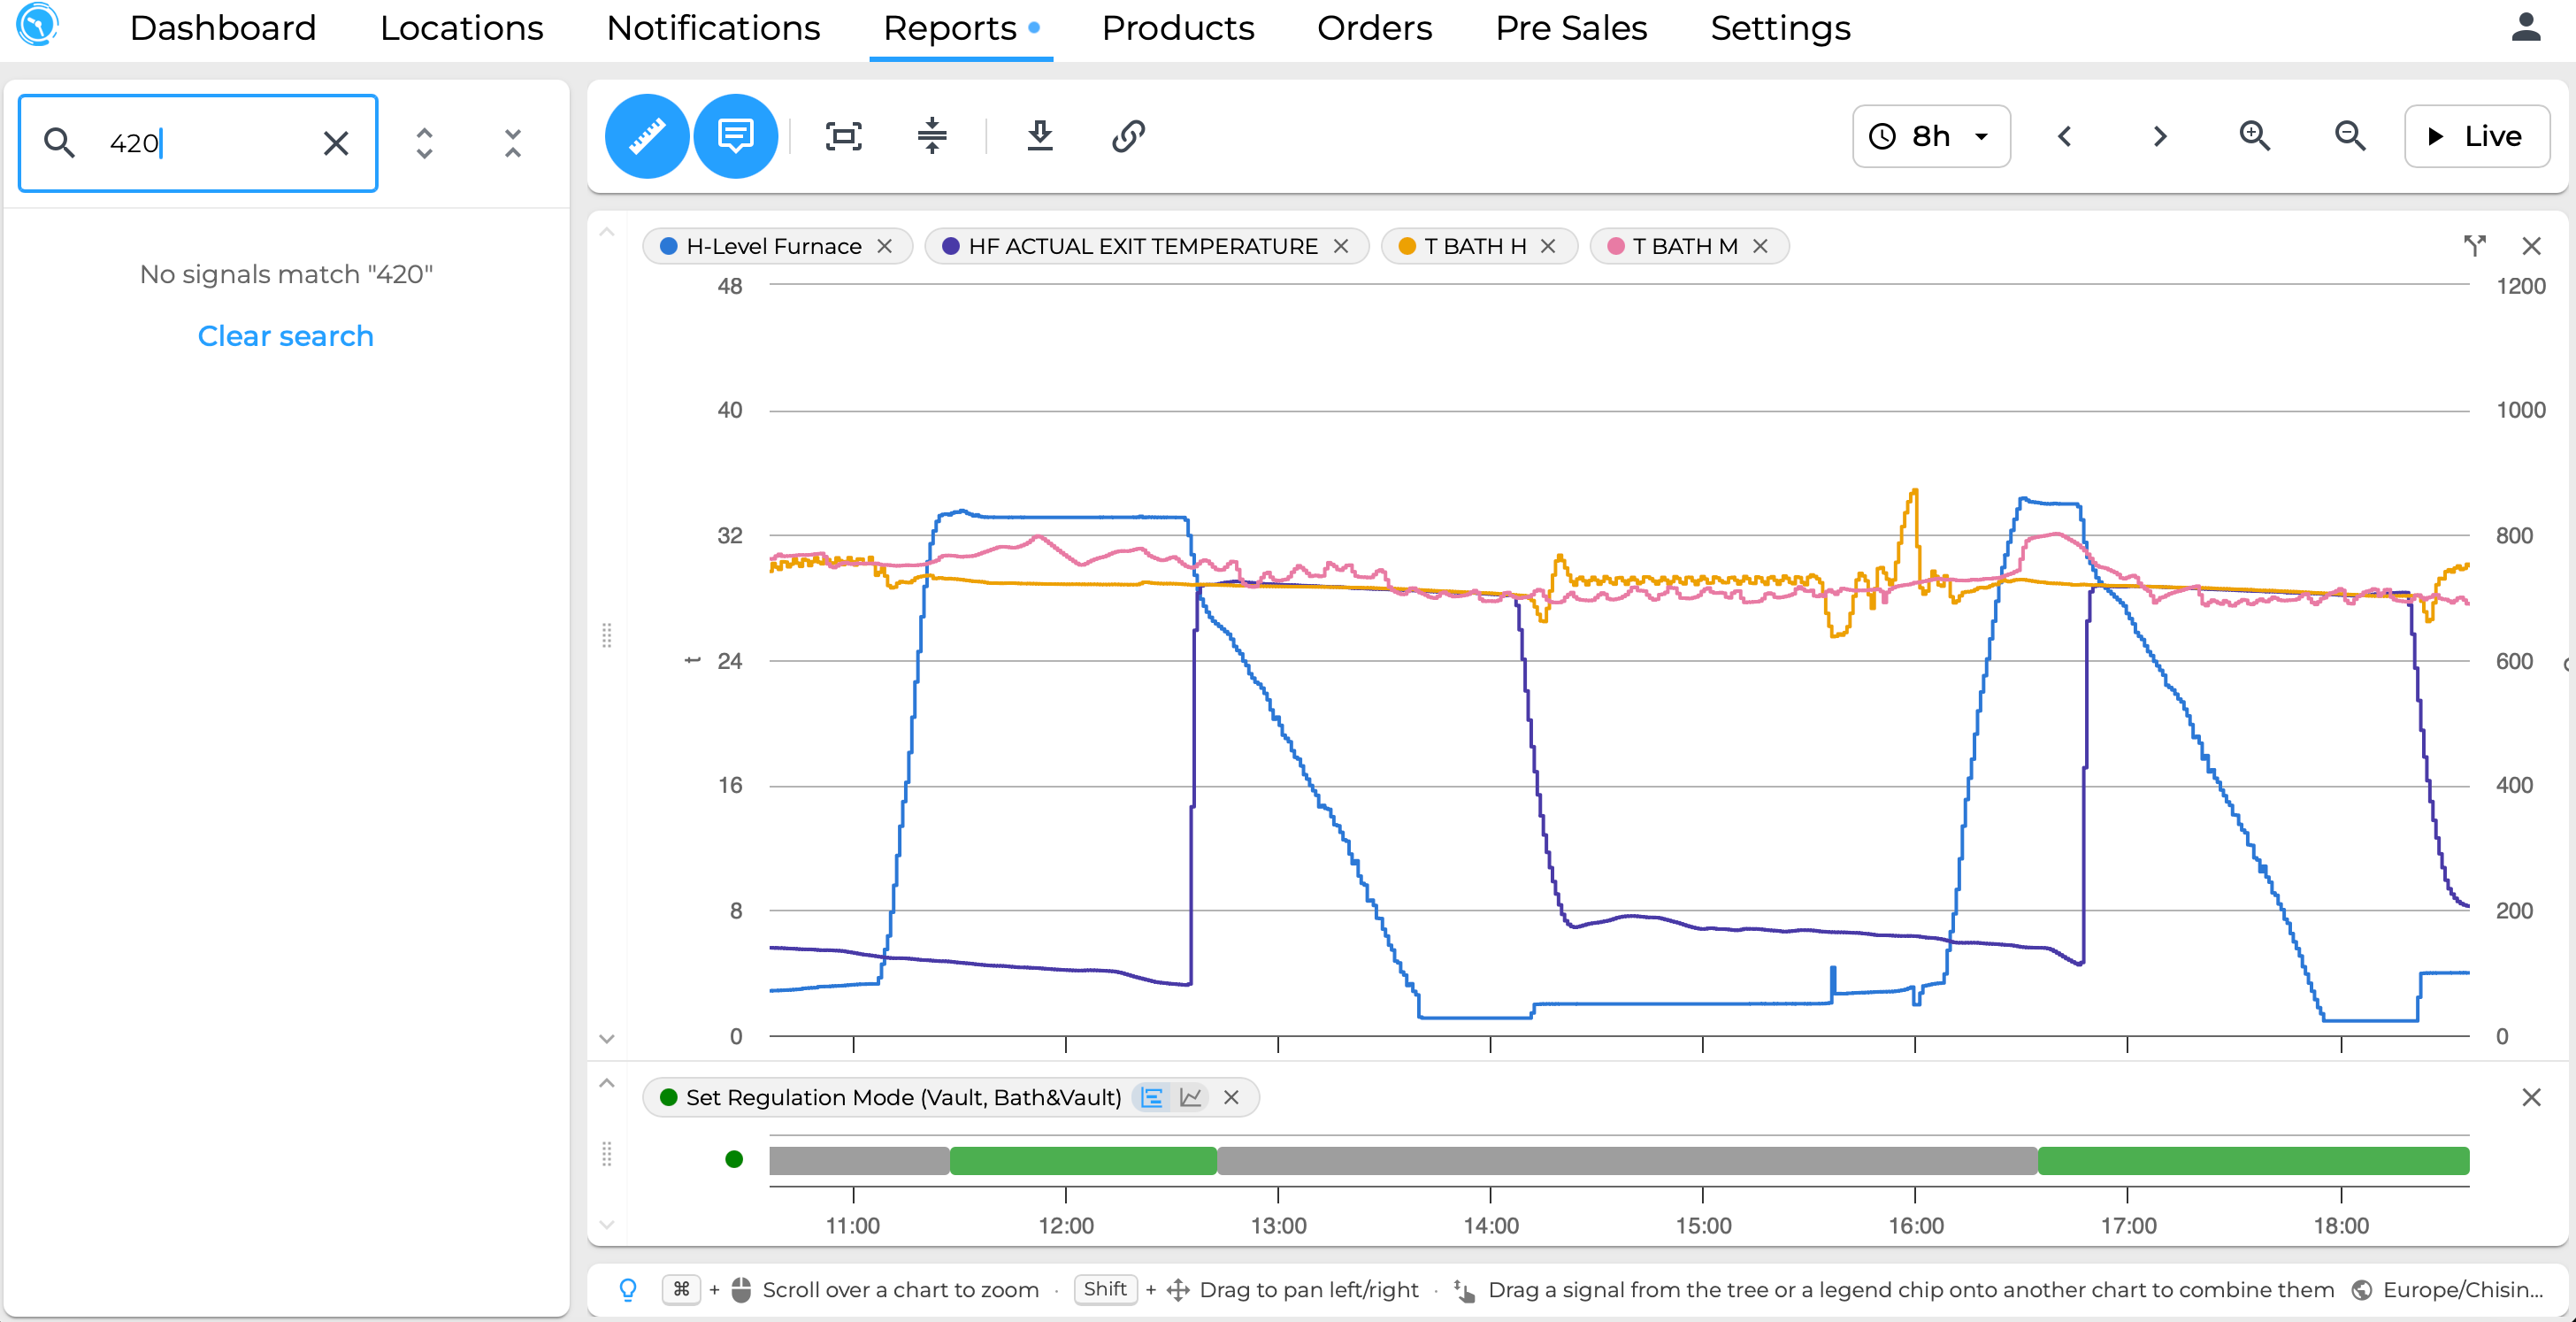Image resolution: width=2576 pixels, height=1322 pixels.
Task: Split the top chart signals icon
Action: (2474, 246)
